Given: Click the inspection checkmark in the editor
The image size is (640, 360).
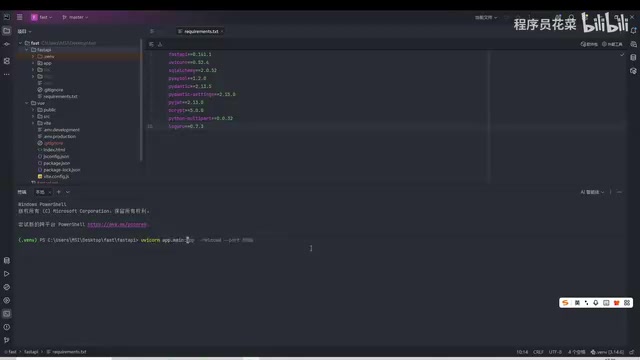Looking at the screenshot, I should click(x=622, y=54).
